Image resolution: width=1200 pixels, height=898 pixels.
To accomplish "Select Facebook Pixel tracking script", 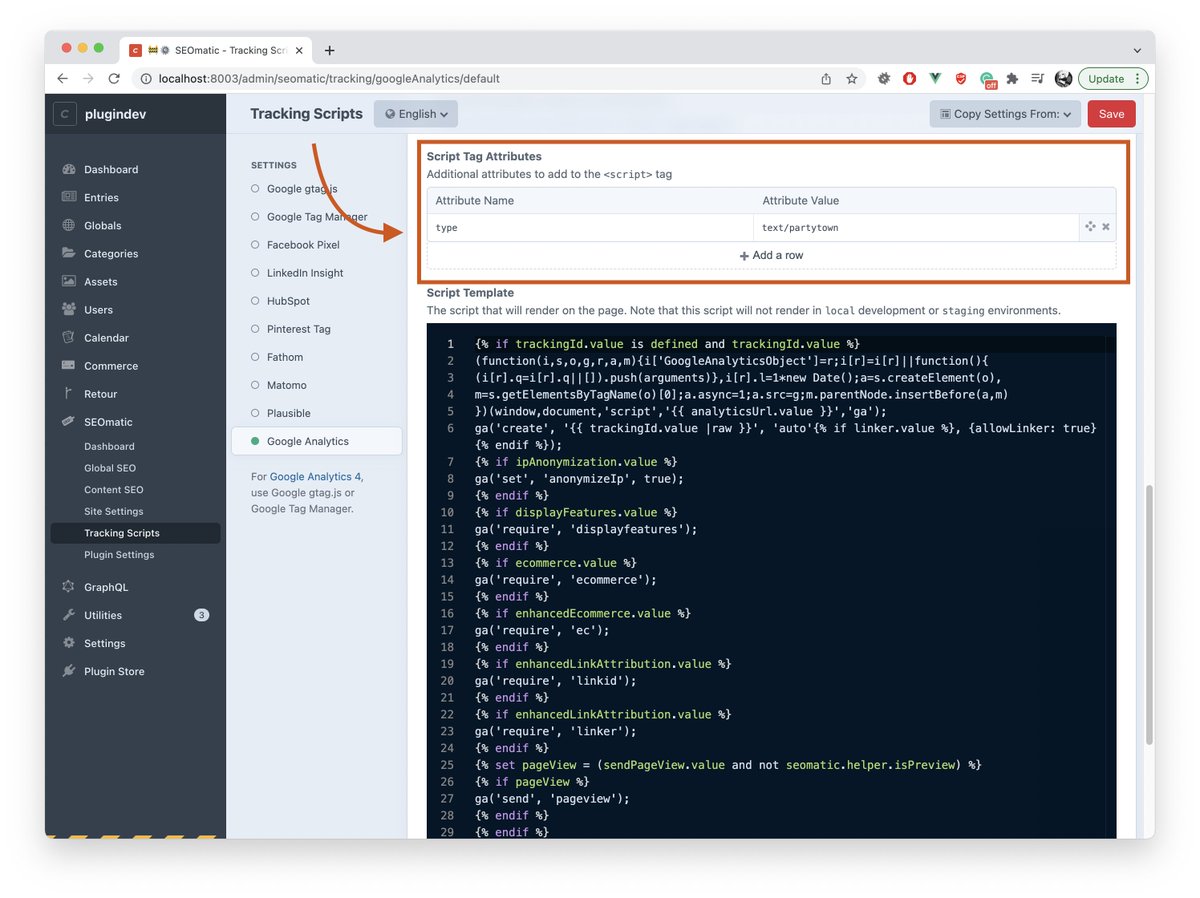I will pos(303,245).
